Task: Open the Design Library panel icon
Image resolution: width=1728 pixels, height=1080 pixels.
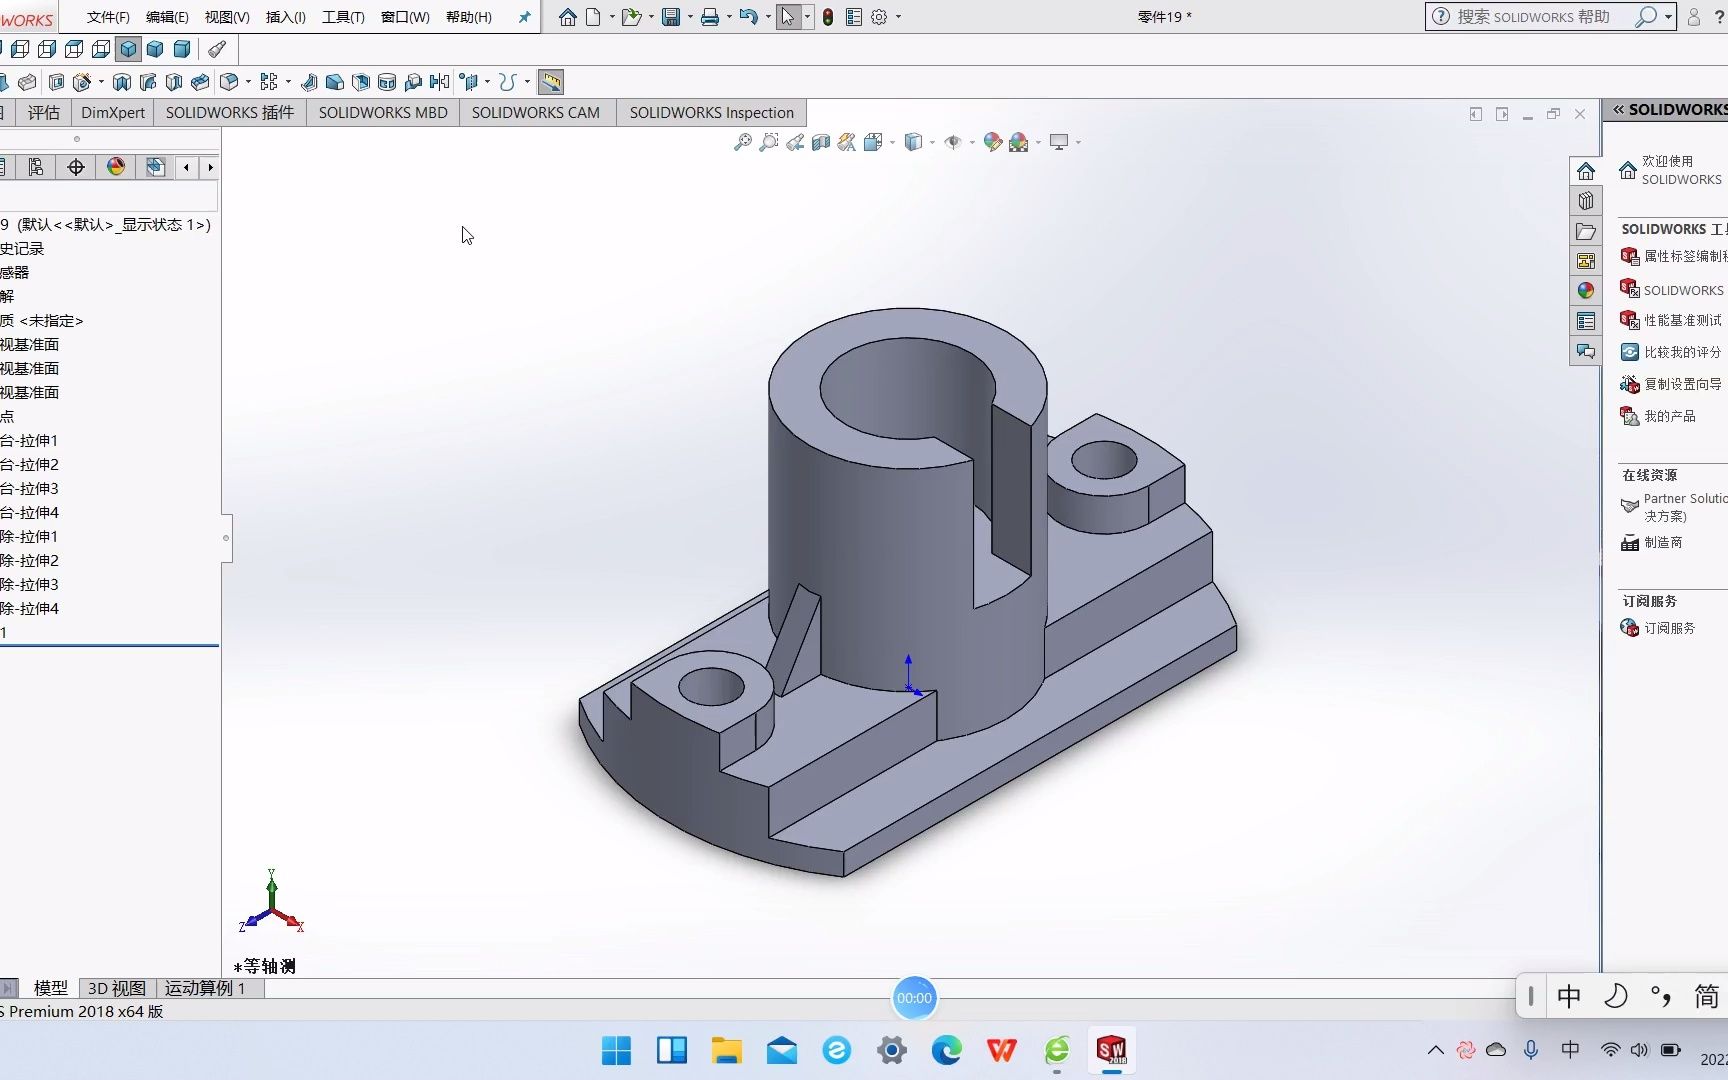Action: (1585, 200)
